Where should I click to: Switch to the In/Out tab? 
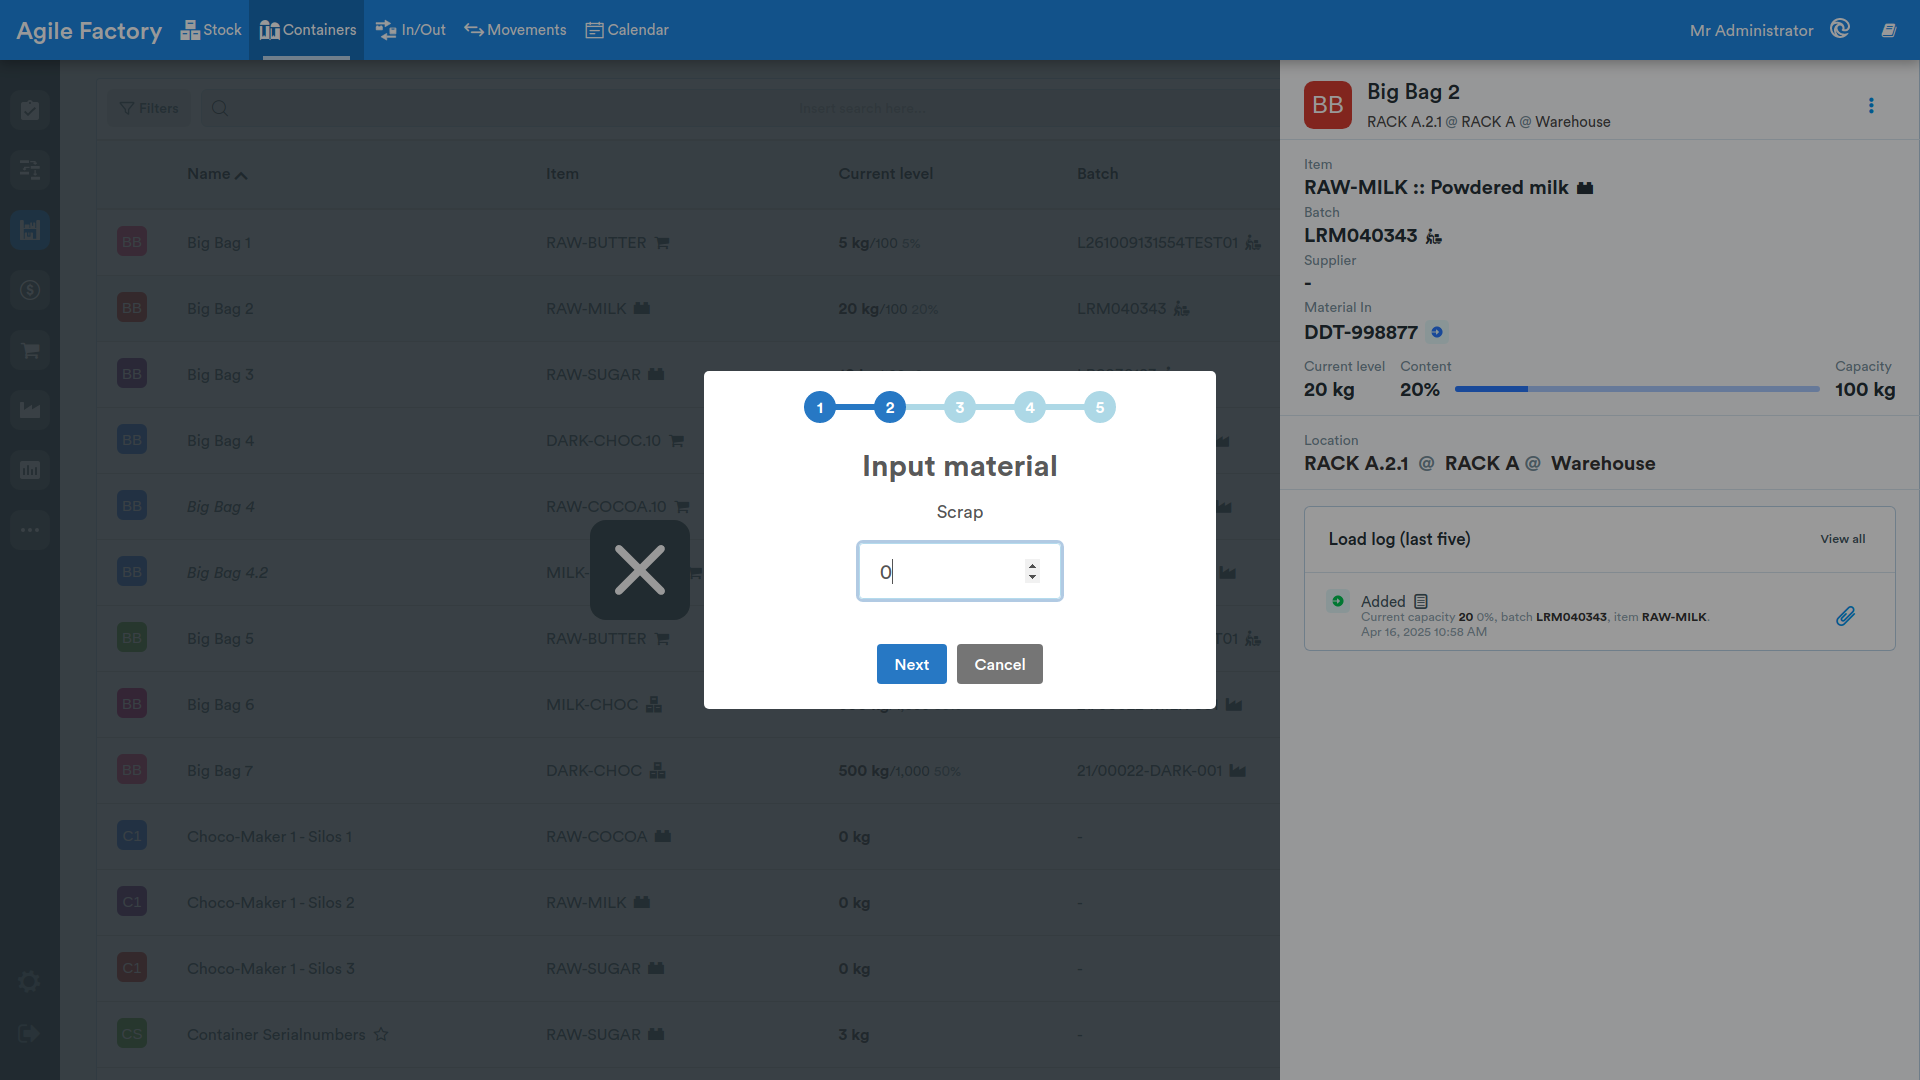pos(411,30)
